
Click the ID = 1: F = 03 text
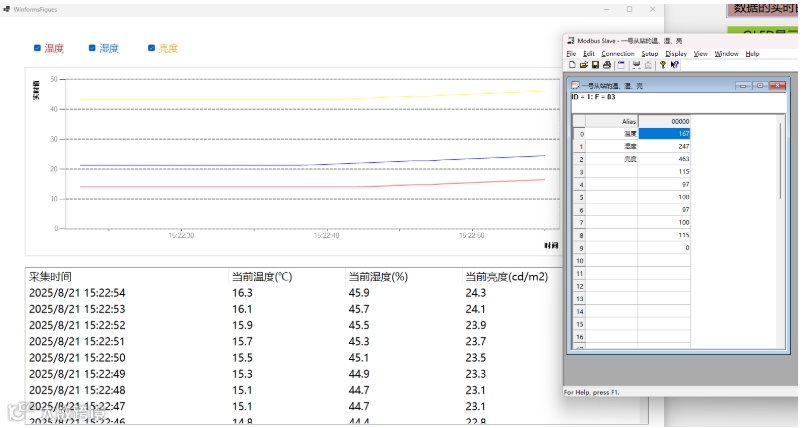click(593, 97)
